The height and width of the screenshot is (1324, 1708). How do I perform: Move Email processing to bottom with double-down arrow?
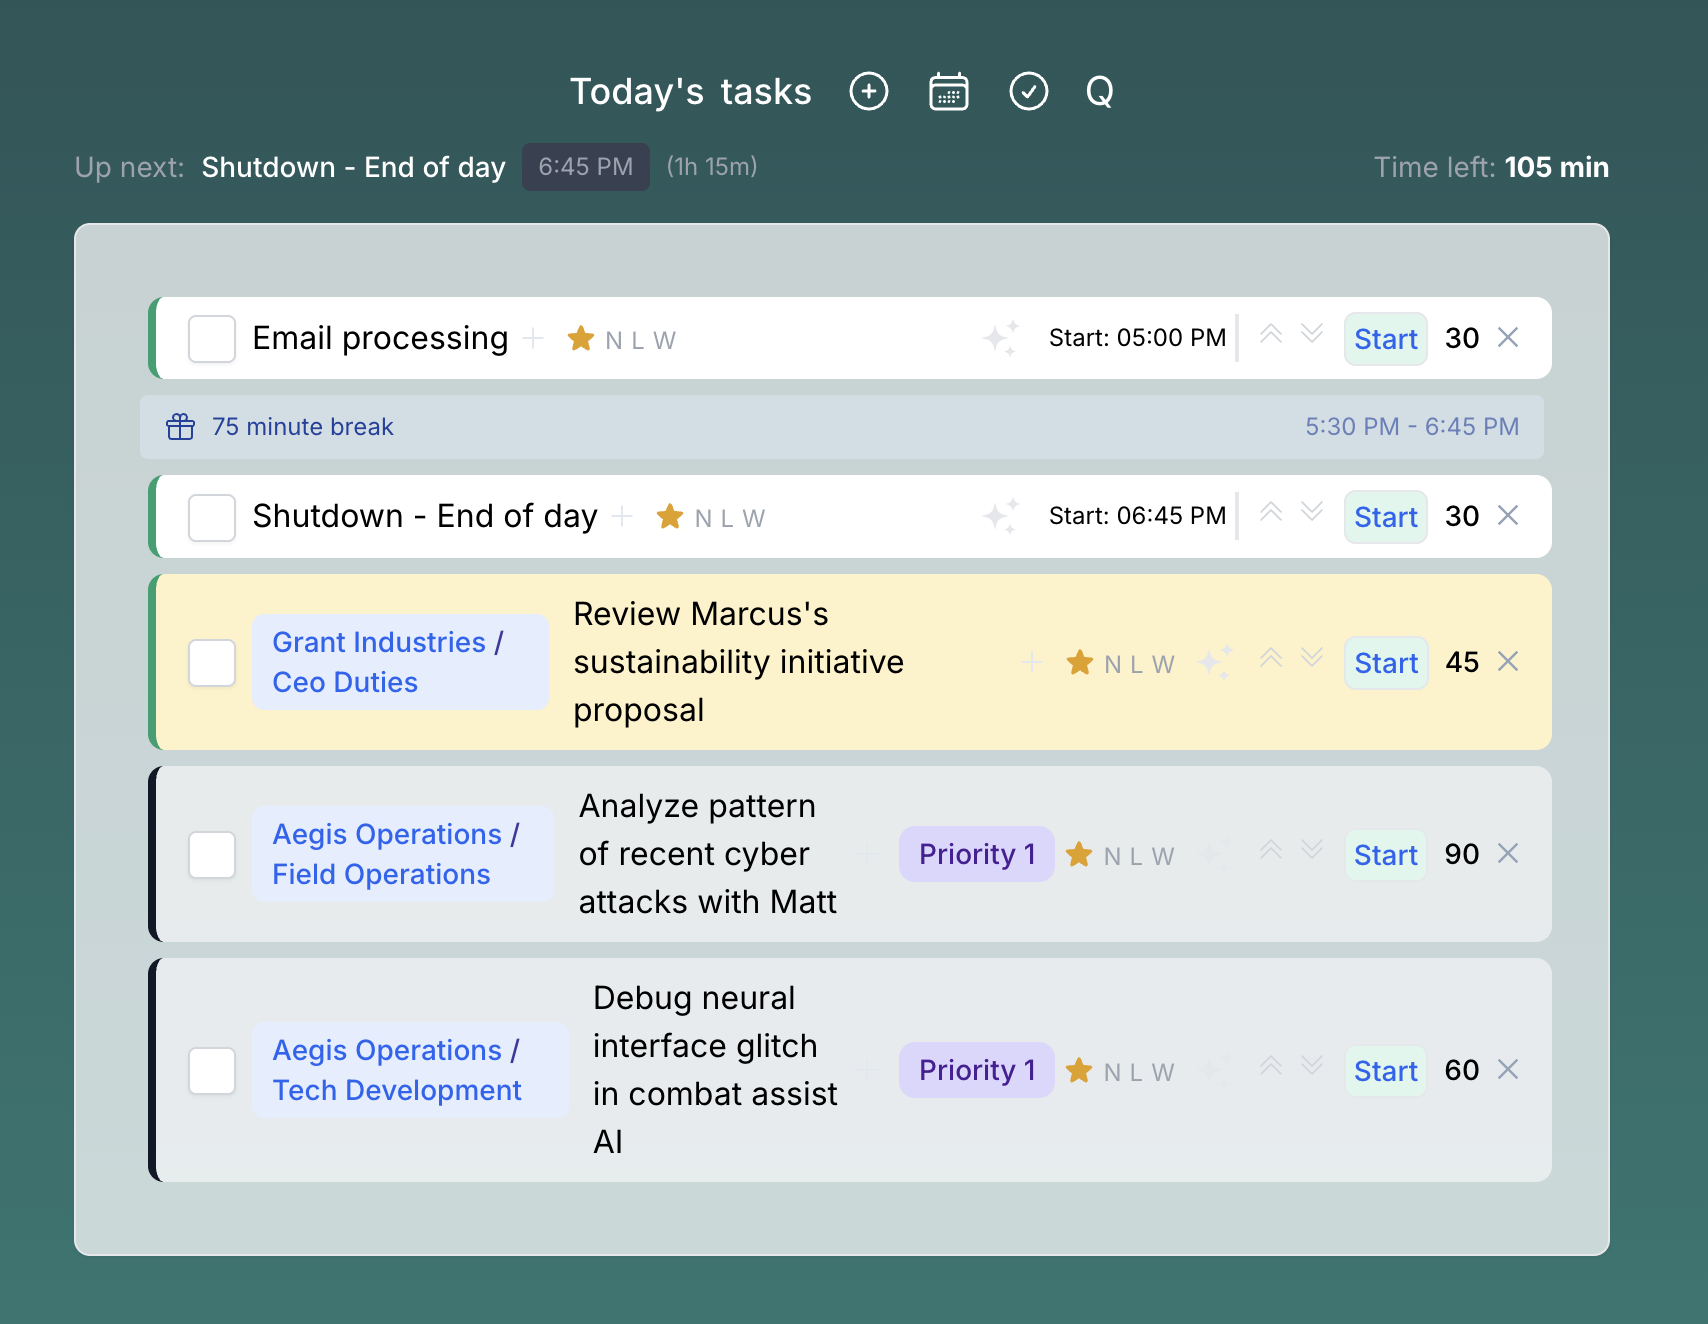(x=1312, y=334)
